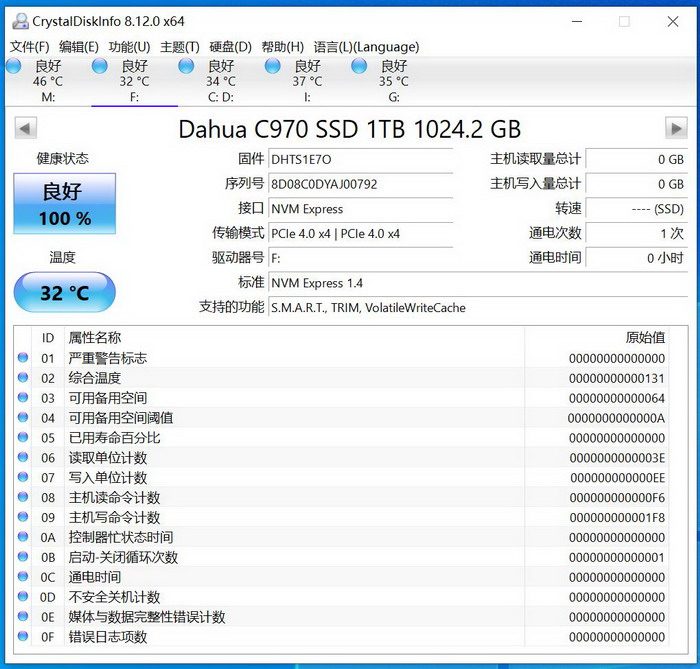
Task: Click status dot for attribute 01 row
Action: point(23,358)
